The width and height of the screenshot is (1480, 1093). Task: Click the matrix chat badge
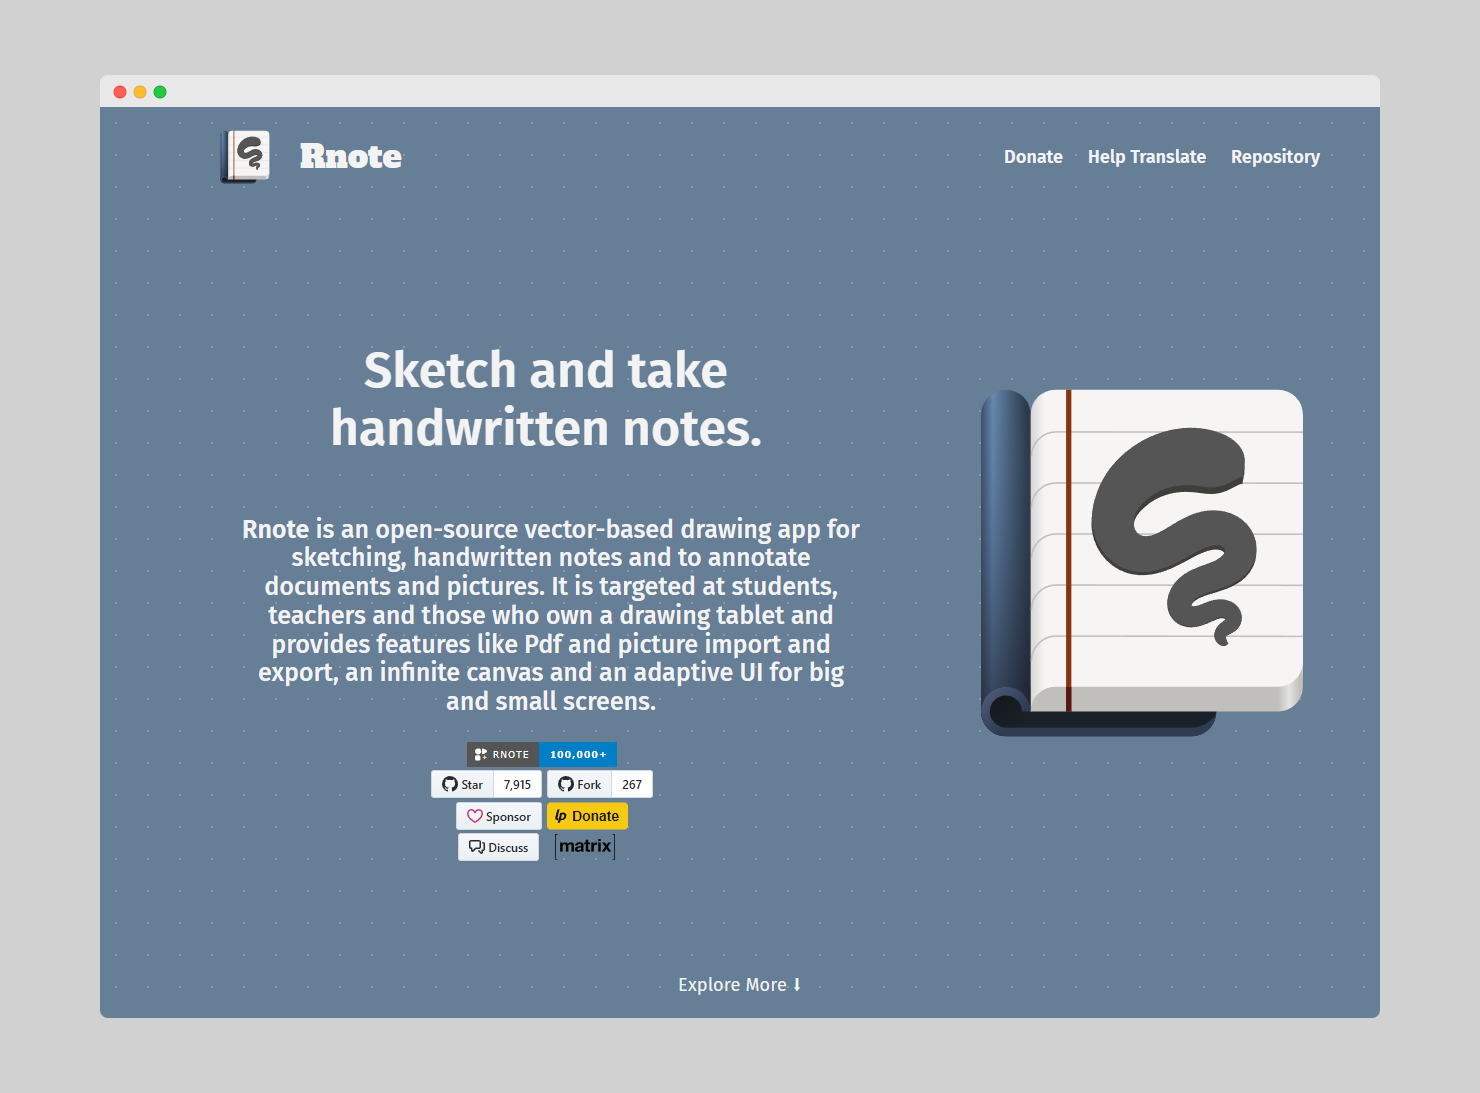[x=585, y=847]
